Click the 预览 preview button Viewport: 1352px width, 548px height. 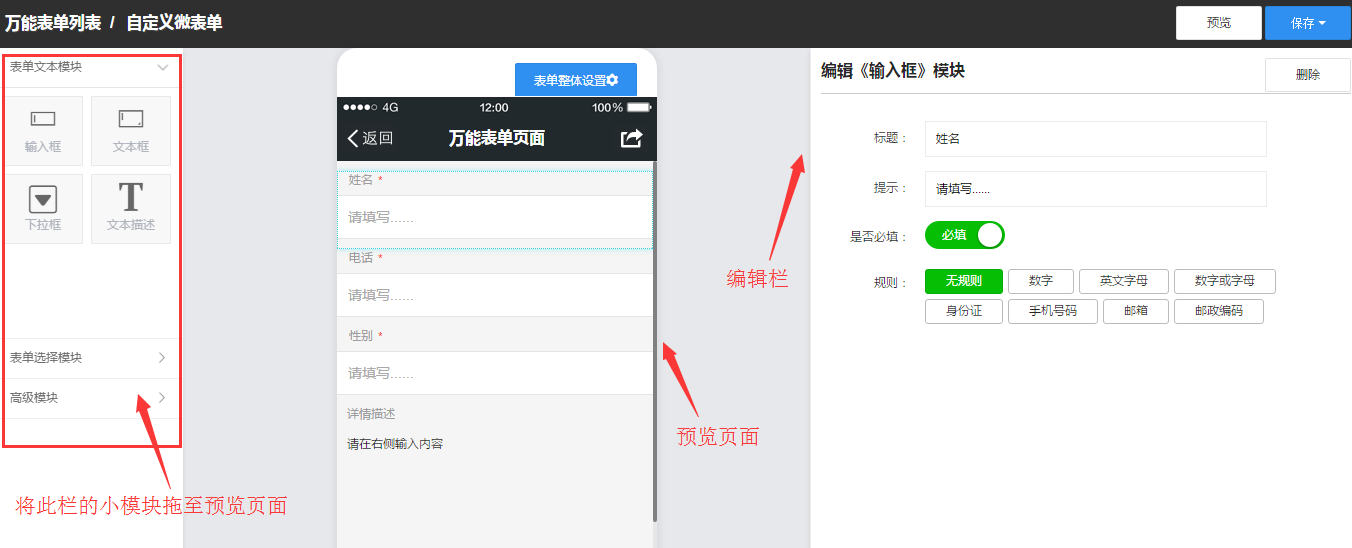click(1218, 23)
